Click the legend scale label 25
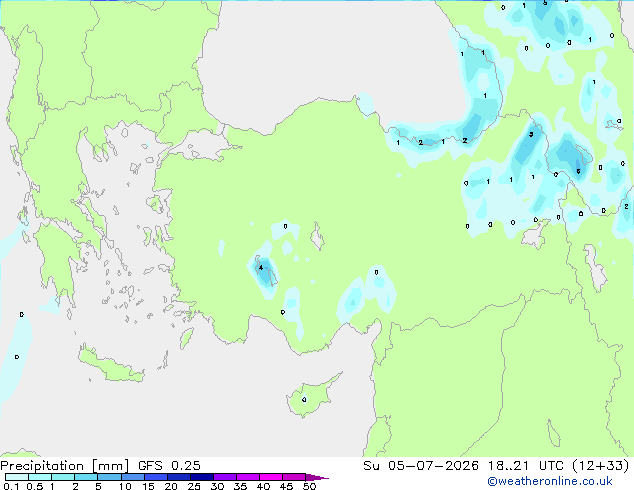This screenshot has height=490, width=634. pyautogui.click(x=194, y=486)
